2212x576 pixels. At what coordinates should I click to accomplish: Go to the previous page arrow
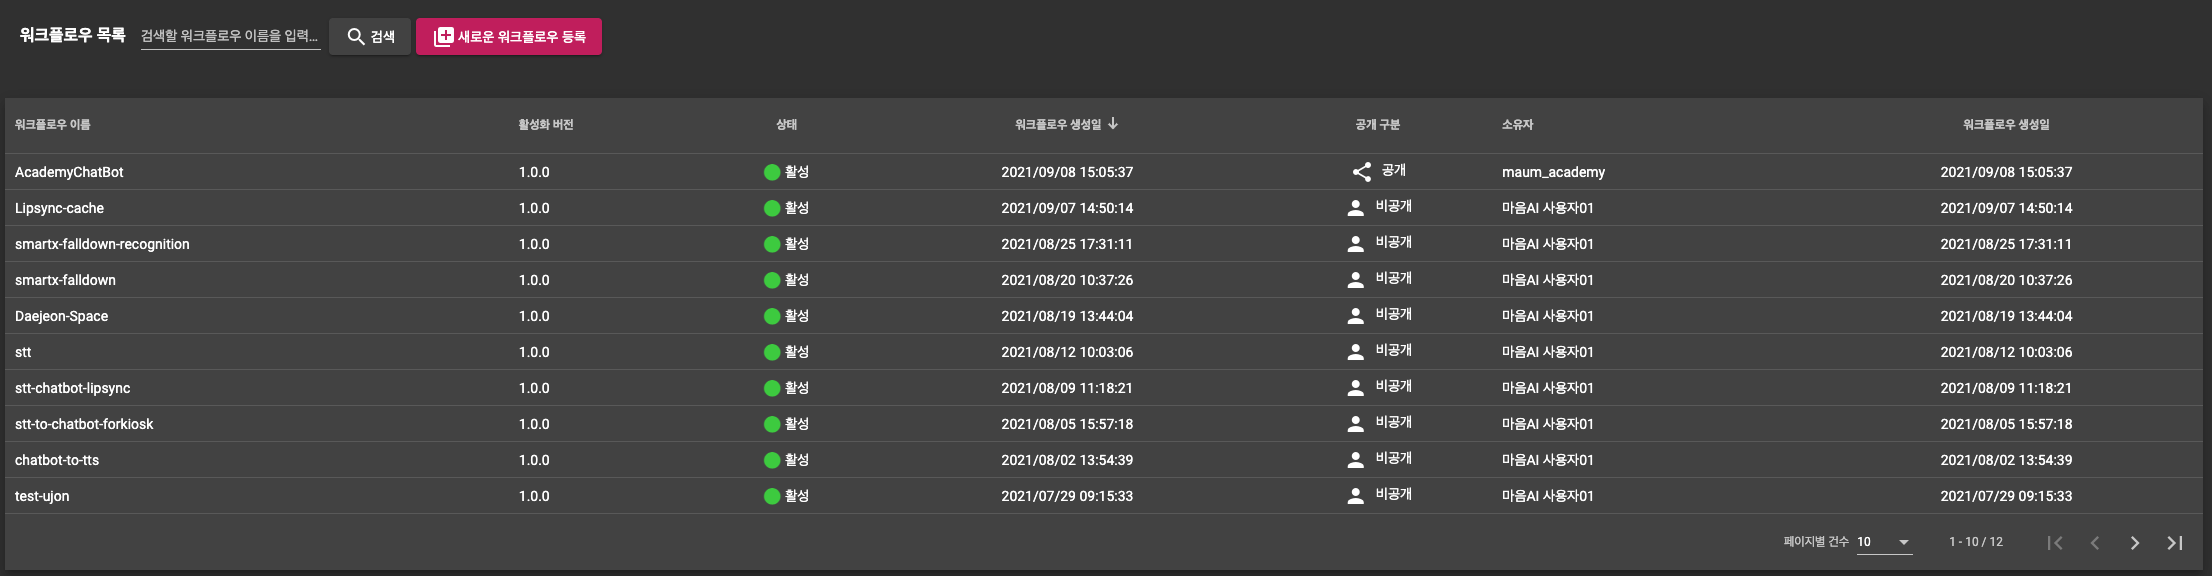point(2094,542)
